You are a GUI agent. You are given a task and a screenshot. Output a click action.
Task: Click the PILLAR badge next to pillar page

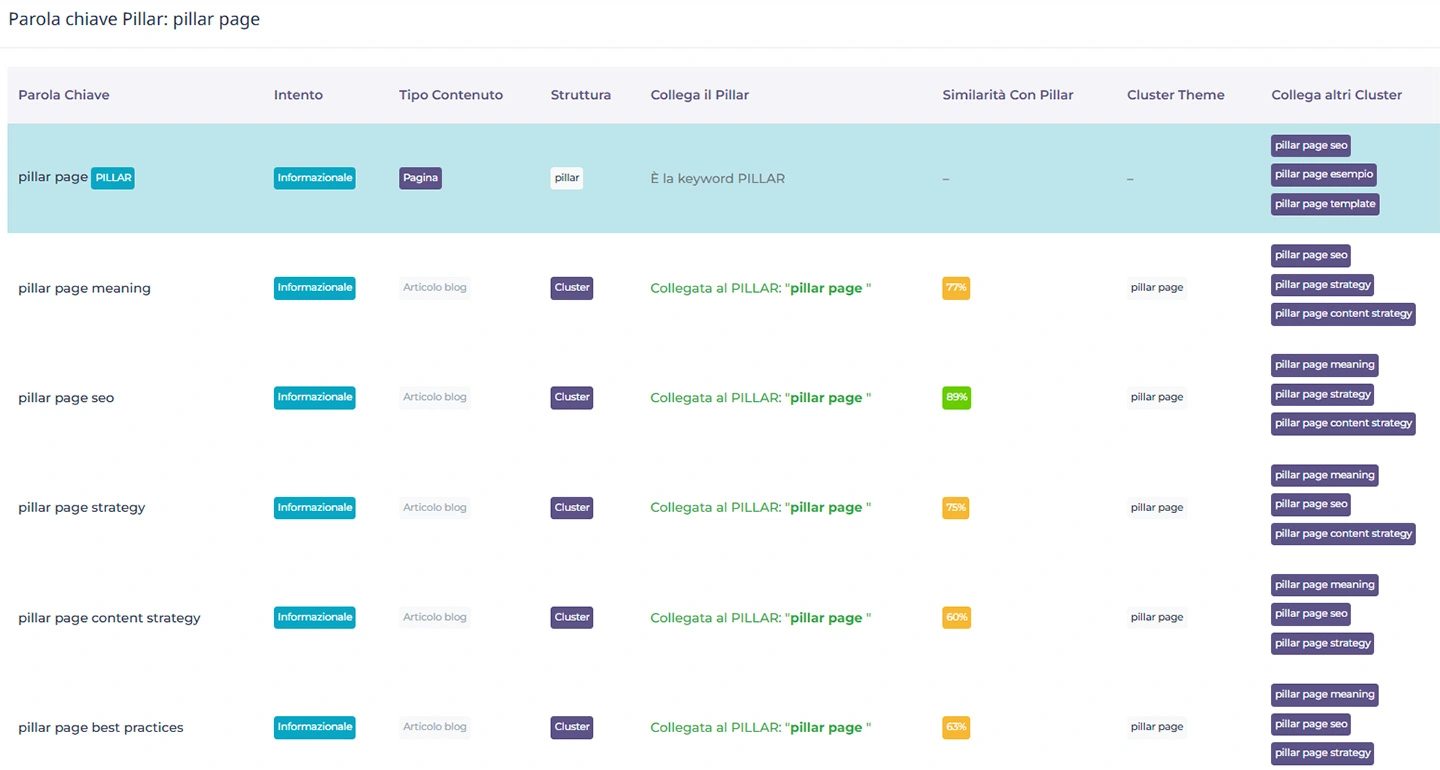(113, 178)
